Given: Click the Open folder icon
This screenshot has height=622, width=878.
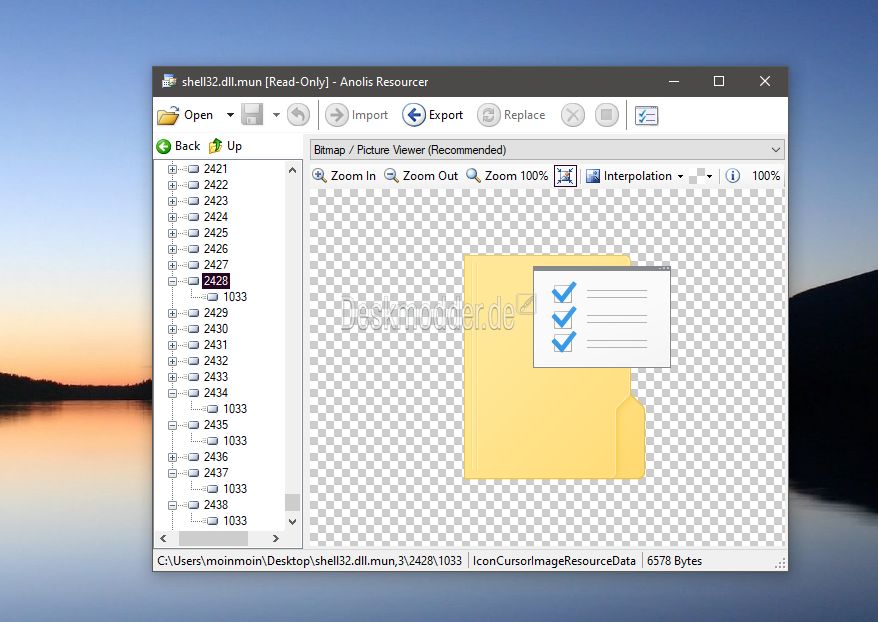Looking at the screenshot, I should (168, 115).
